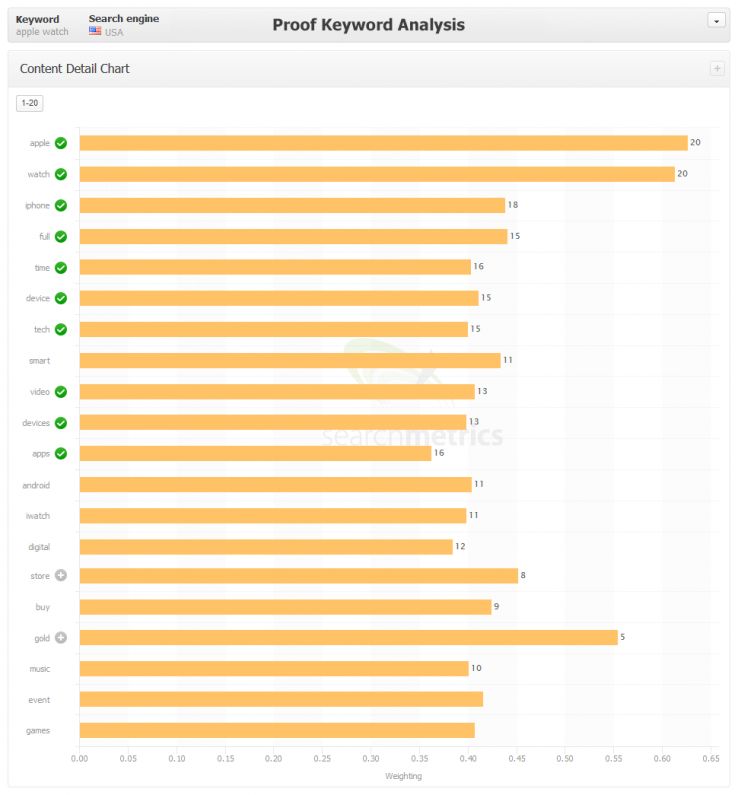Click the green checkmark beside apple
Image resolution: width=738 pixels, height=795 pixels.
pos(61,143)
